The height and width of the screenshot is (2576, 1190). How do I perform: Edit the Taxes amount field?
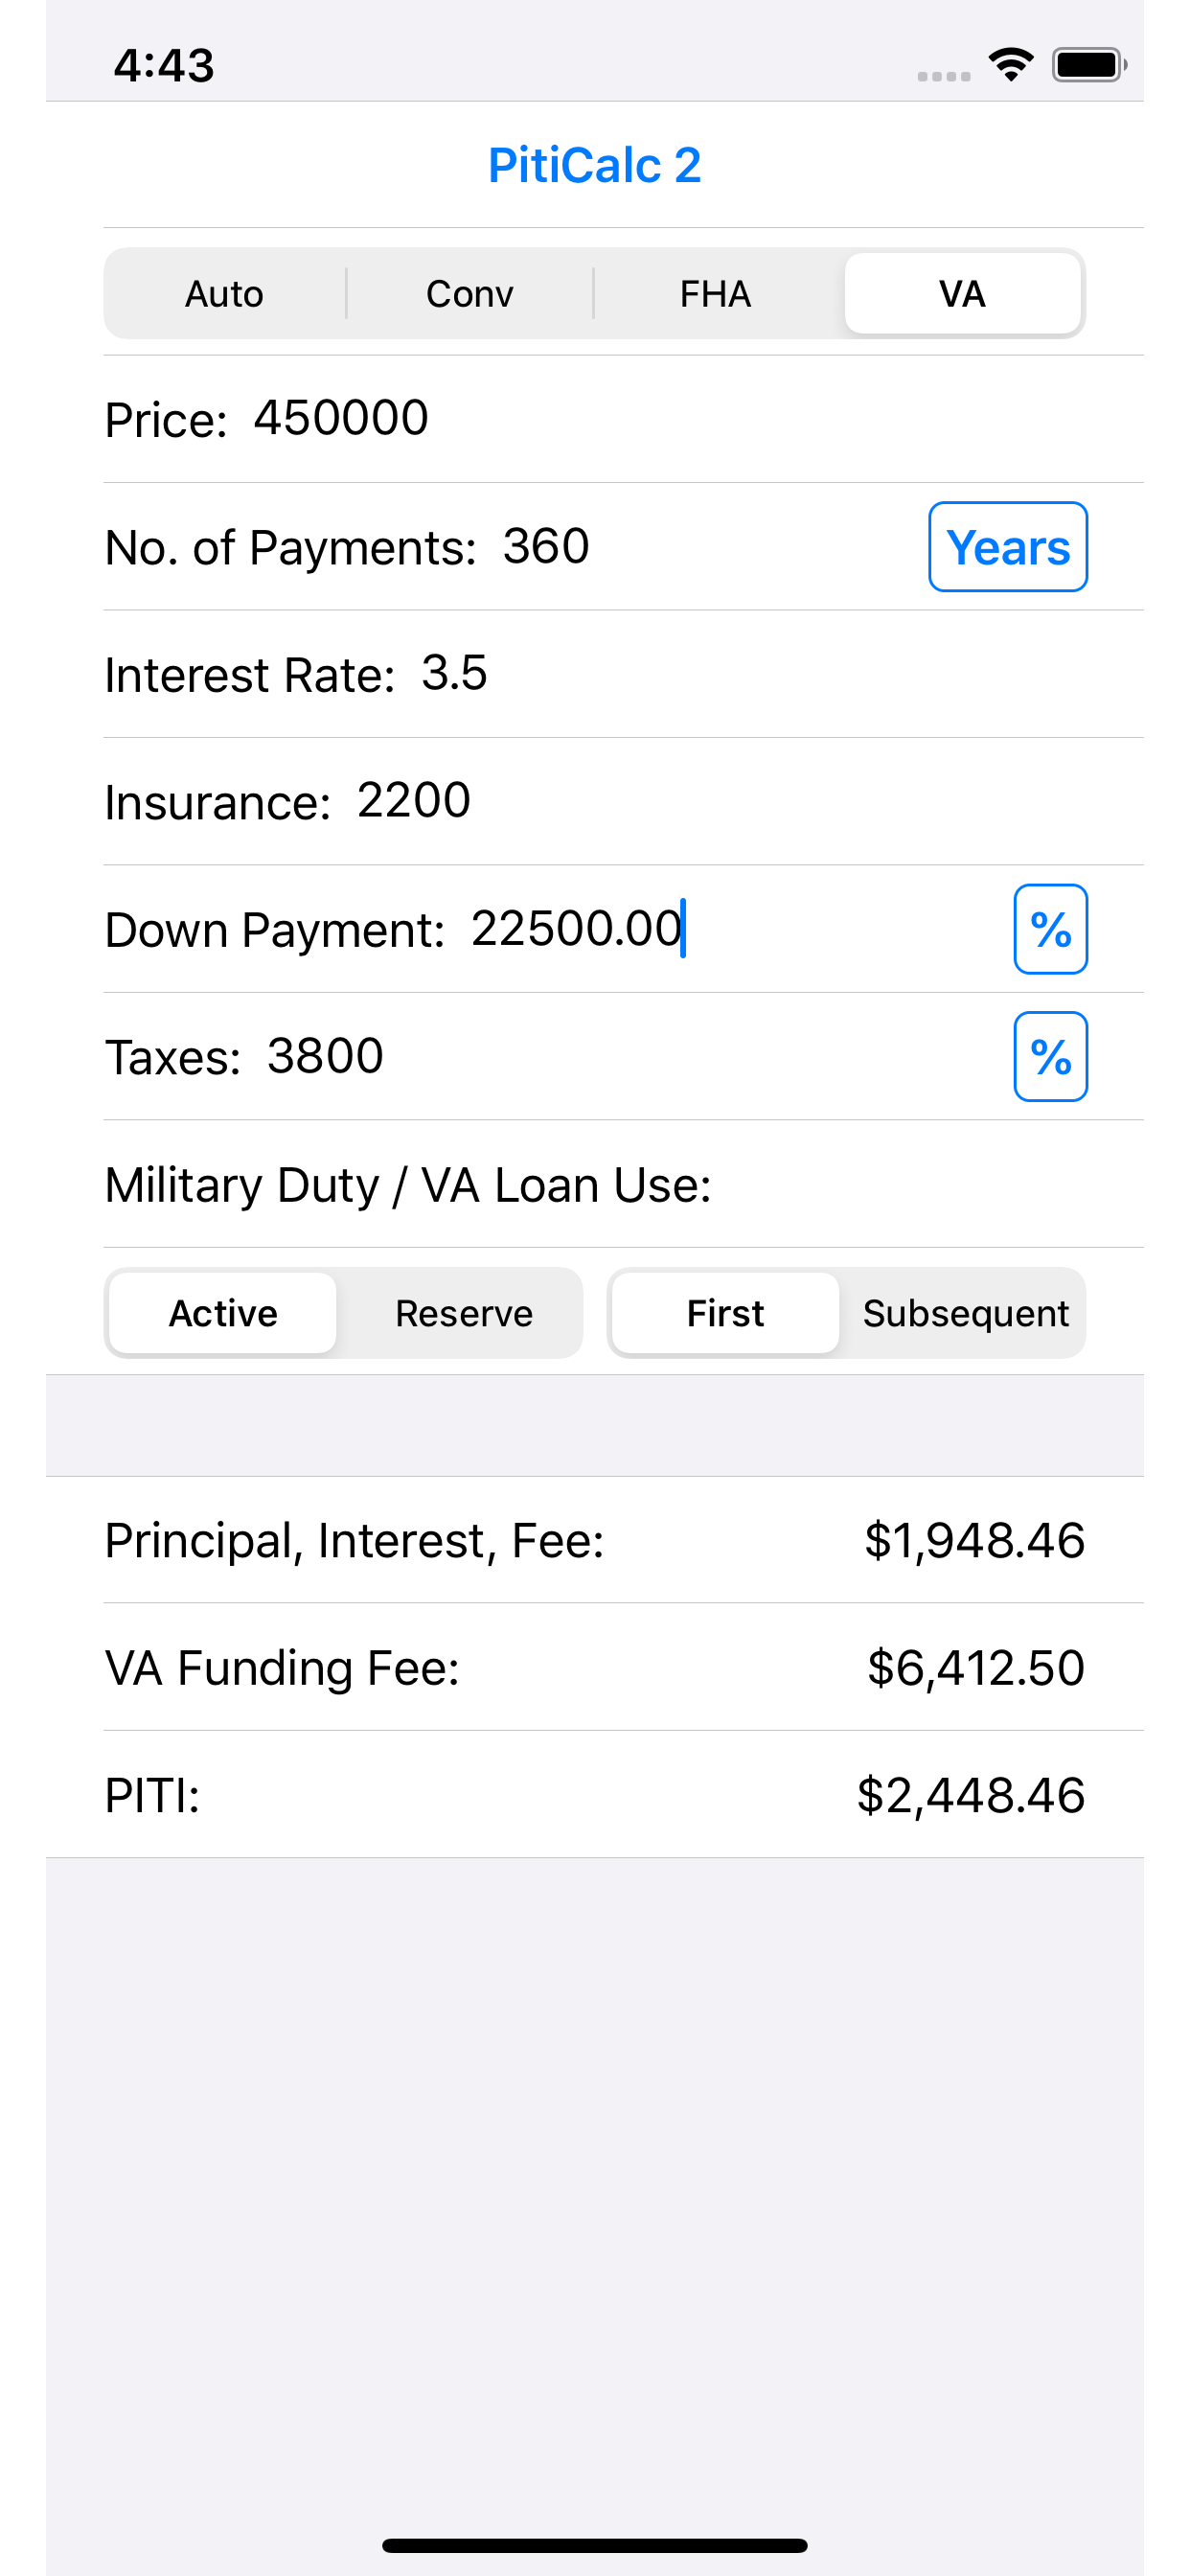[x=325, y=1056]
